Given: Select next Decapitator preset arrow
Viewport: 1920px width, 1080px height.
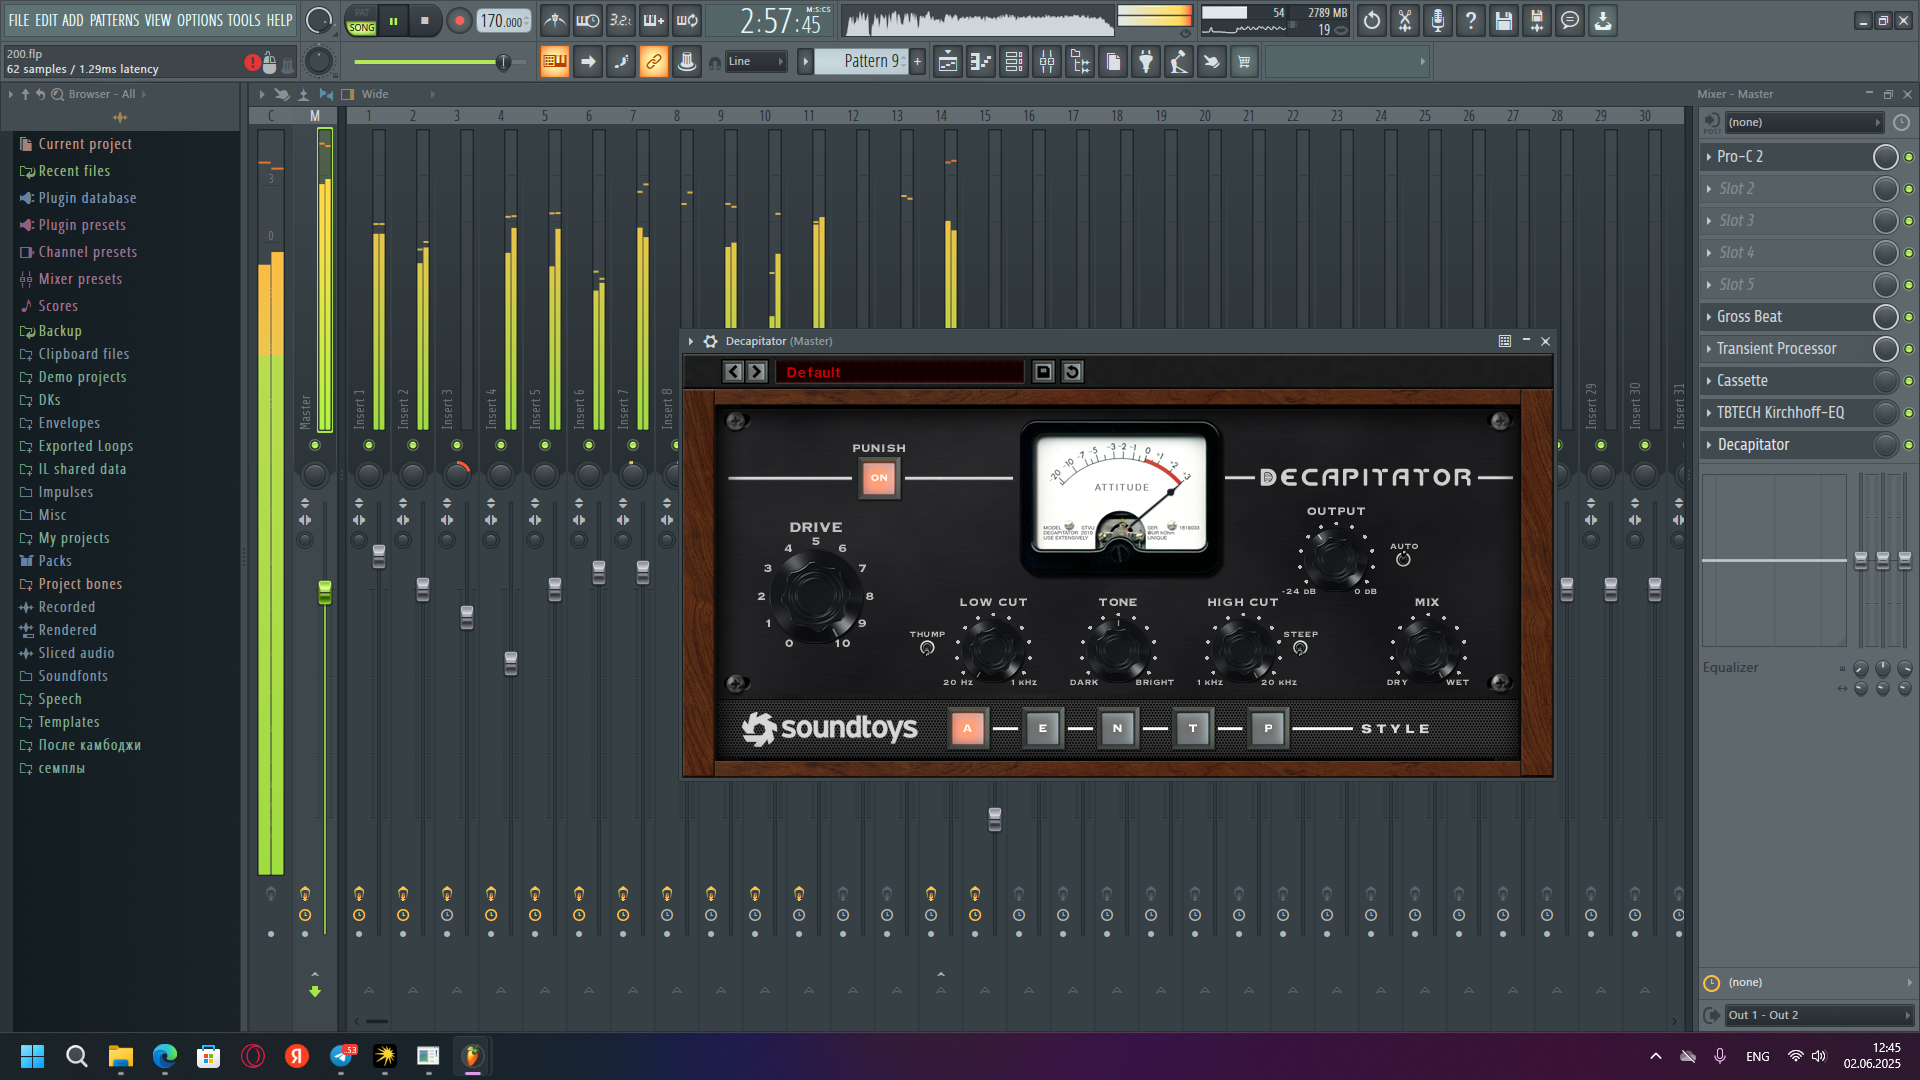Looking at the screenshot, I should (x=757, y=372).
